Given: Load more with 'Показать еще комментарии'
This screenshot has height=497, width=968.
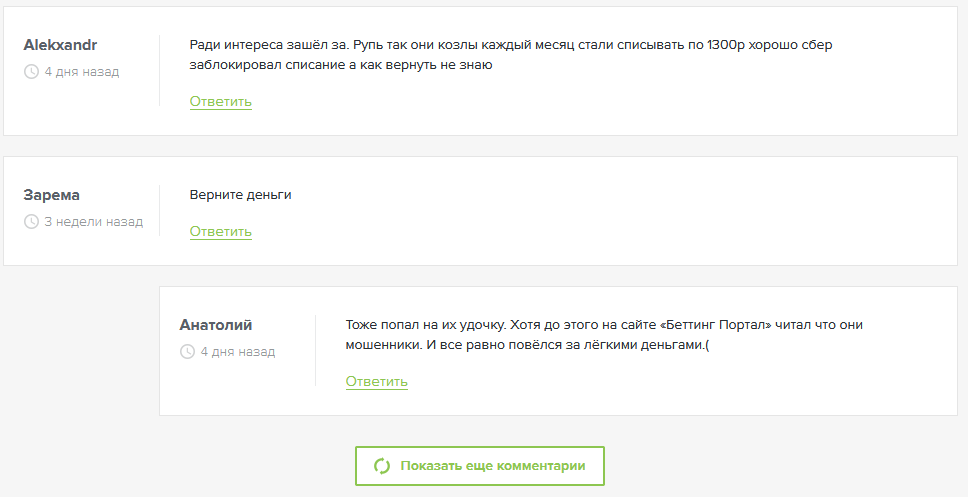Looking at the screenshot, I should [480, 466].
